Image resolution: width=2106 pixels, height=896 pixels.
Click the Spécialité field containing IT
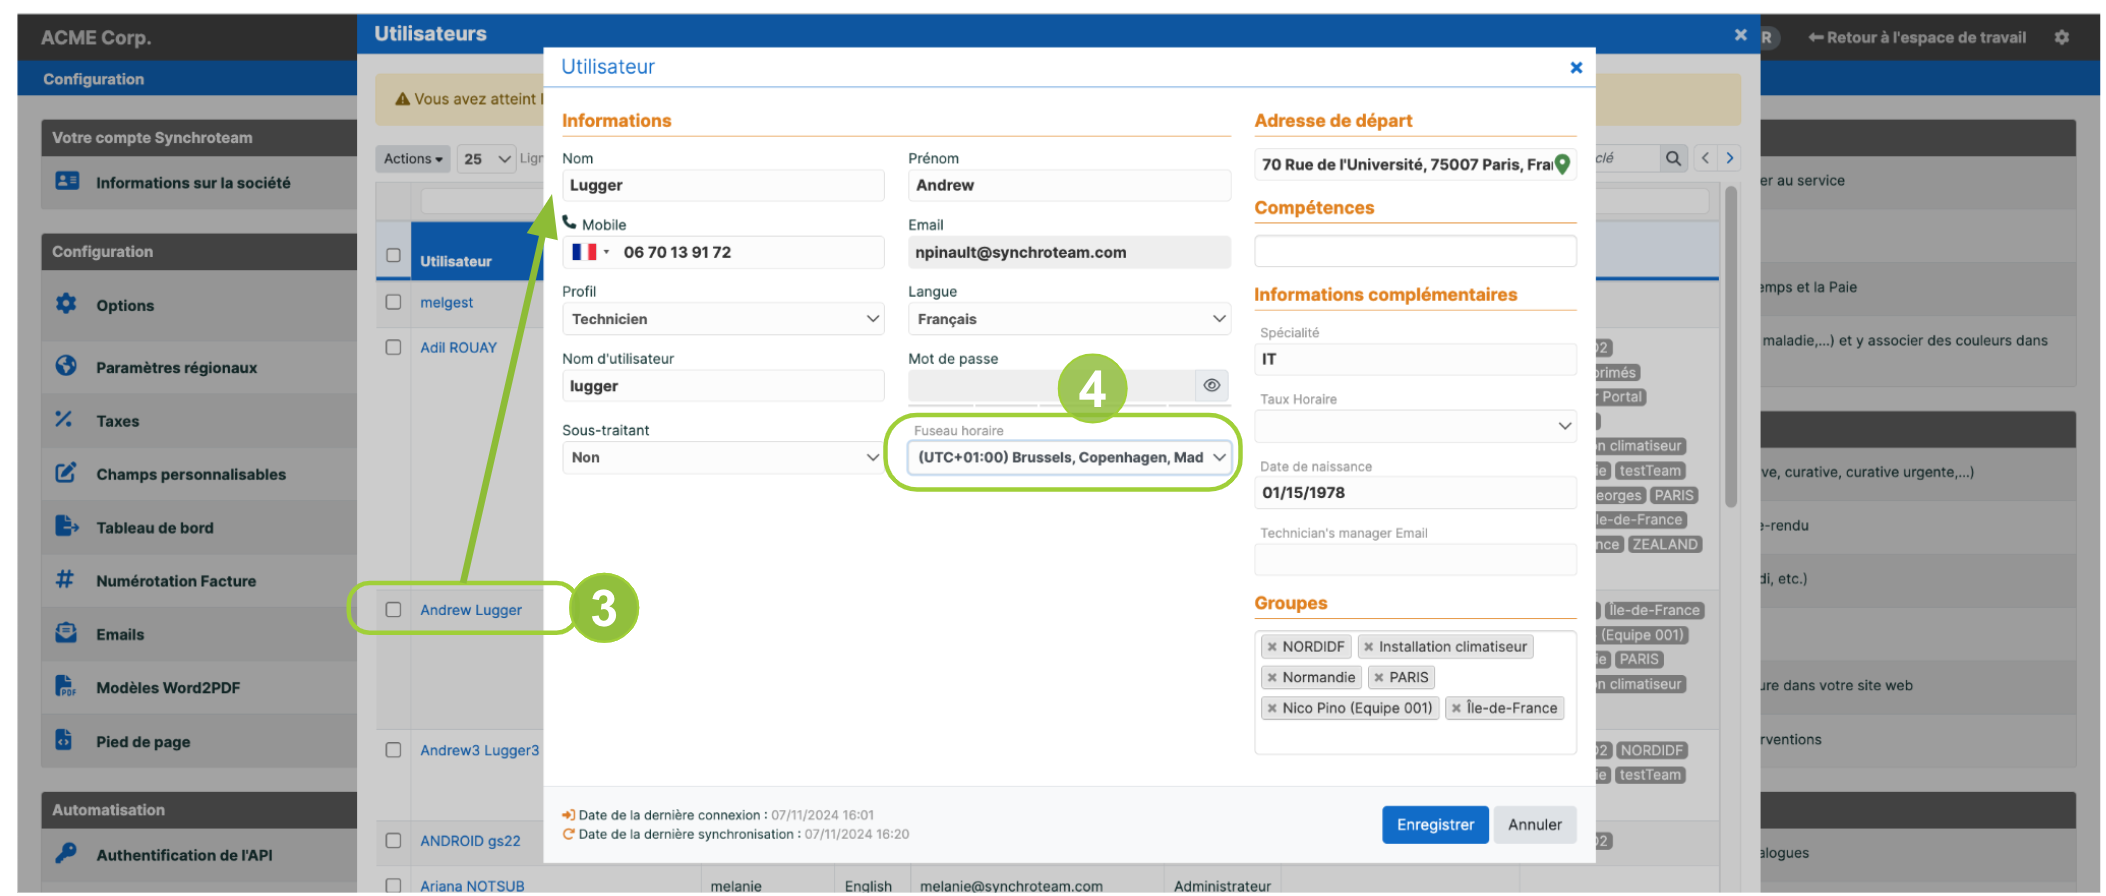click(x=1415, y=359)
